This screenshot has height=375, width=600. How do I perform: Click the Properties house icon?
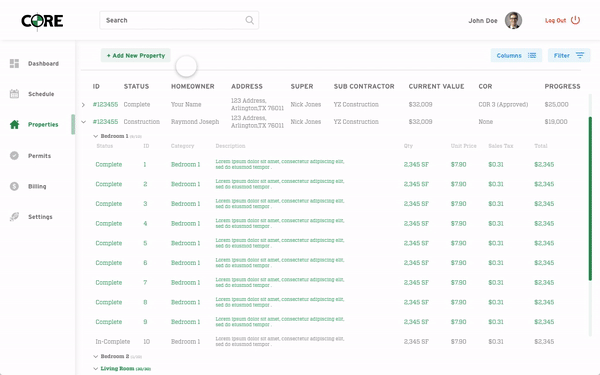(14, 124)
